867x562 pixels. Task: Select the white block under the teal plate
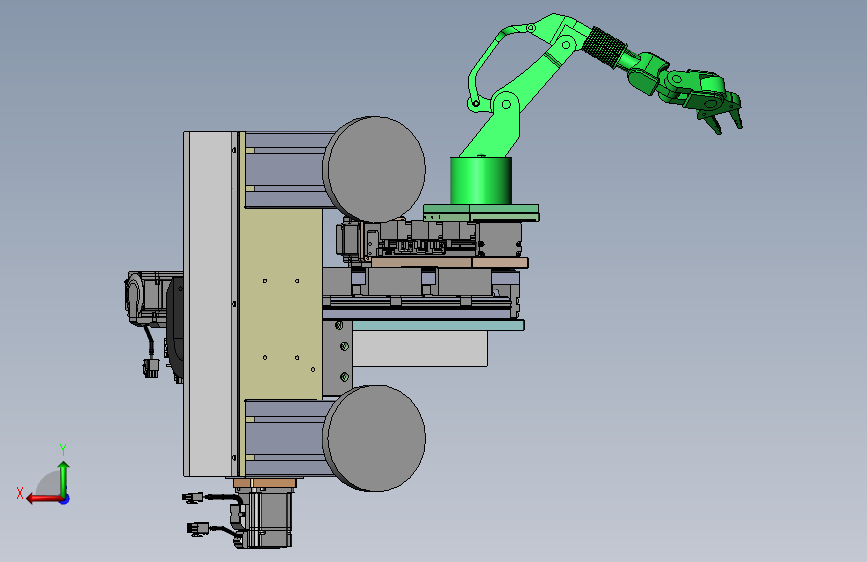point(420,348)
